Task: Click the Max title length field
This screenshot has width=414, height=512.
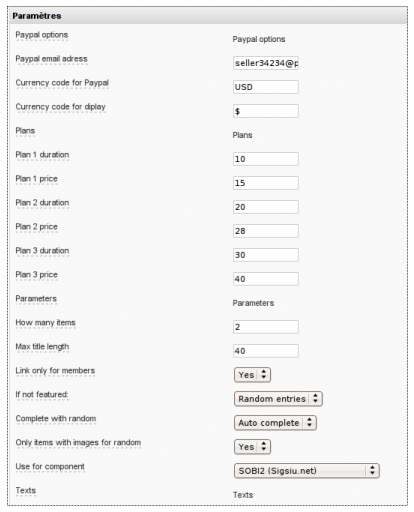Action: pyautogui.click(x=266, y=351)
